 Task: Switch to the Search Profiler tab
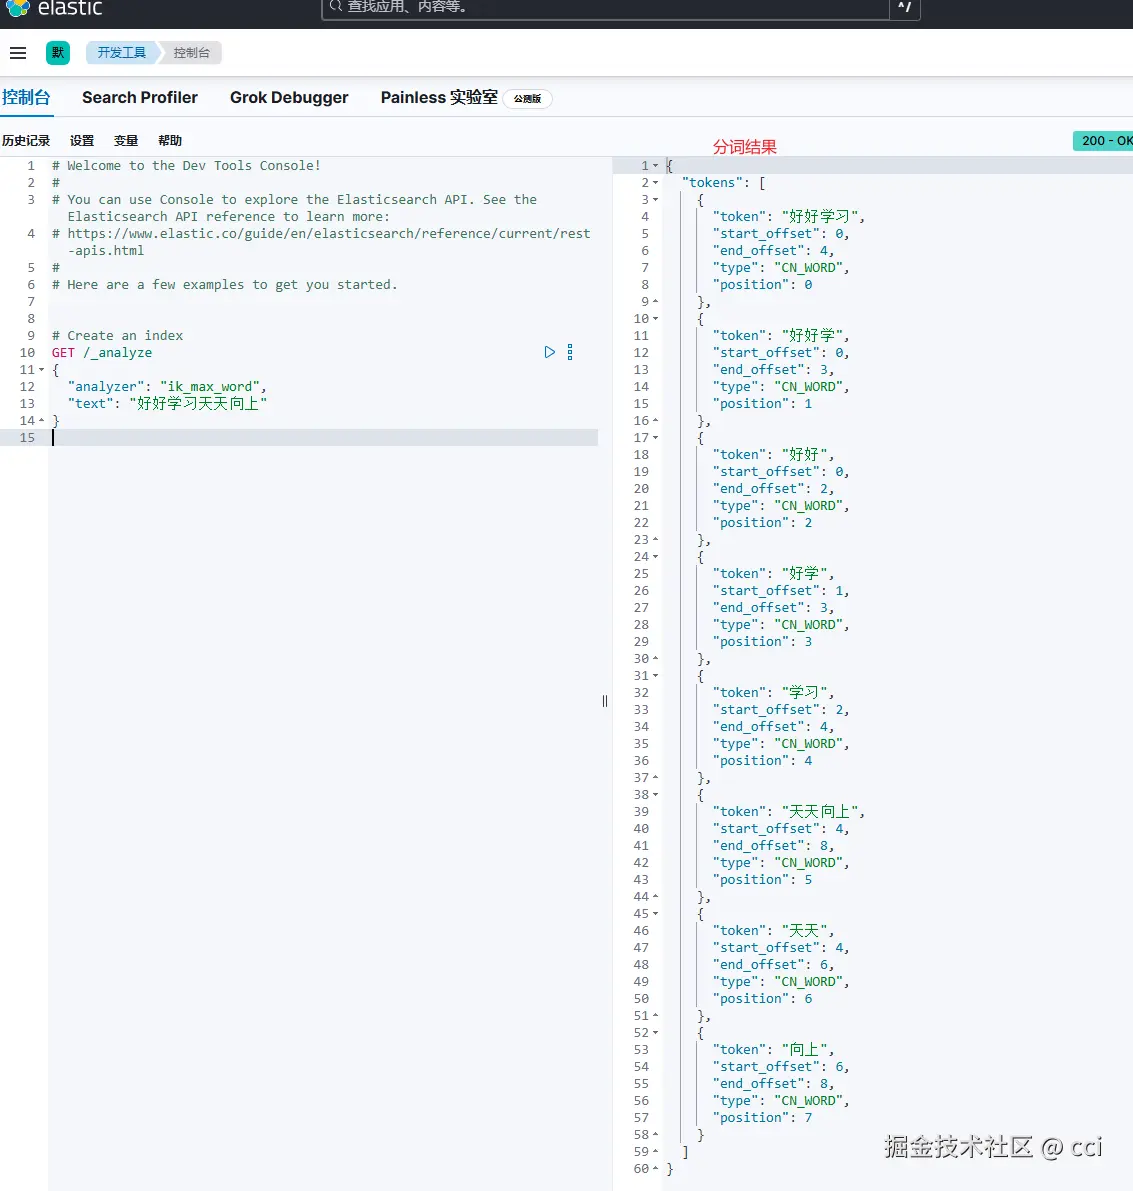point(140,98)
